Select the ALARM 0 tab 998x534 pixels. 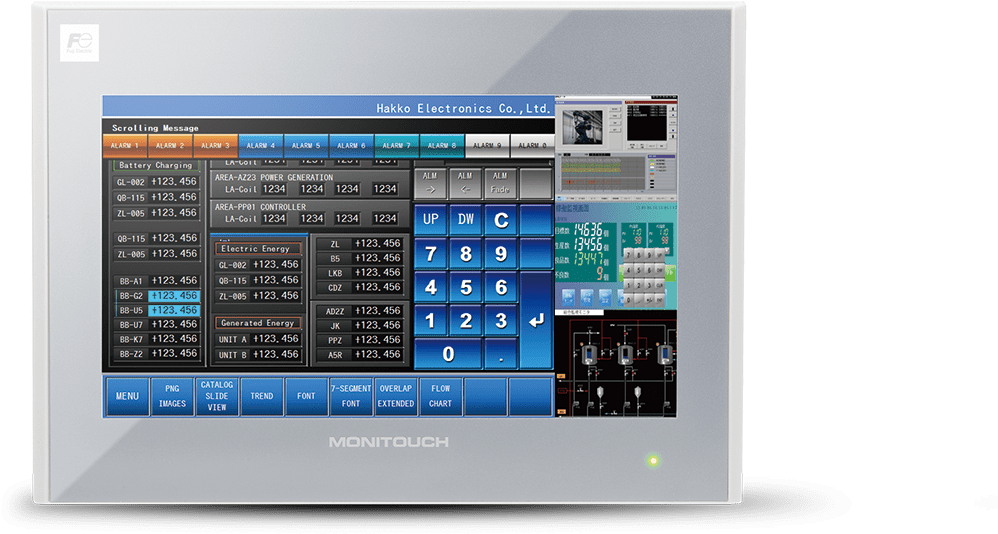(x=532, y=146)
